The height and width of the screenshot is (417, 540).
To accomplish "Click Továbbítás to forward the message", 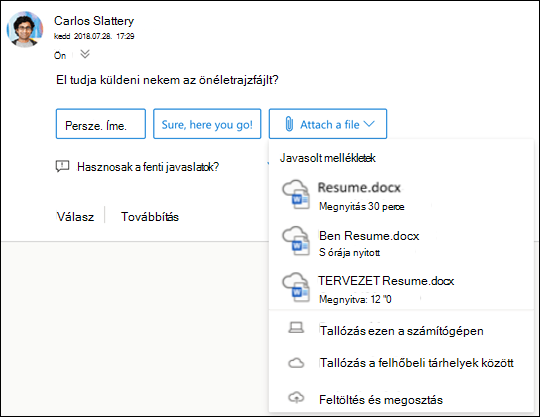I will [150, 217].
